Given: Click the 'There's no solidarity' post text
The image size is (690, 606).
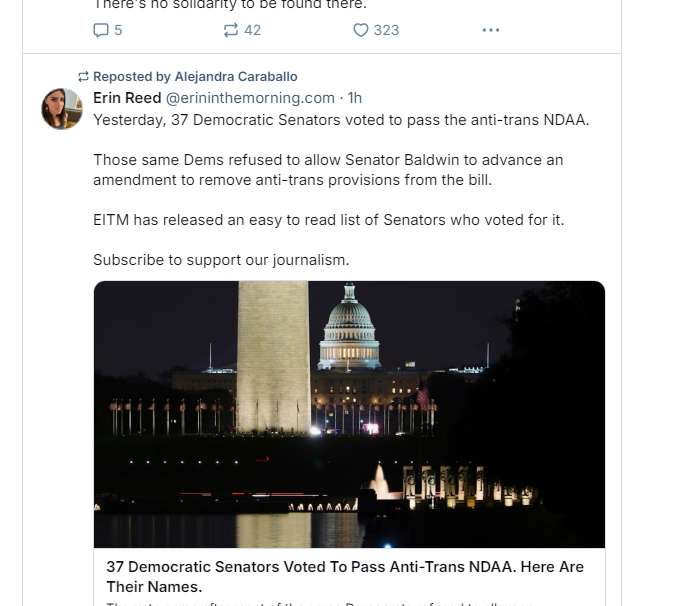Looking at the screenshot, I should pos(230,5).
